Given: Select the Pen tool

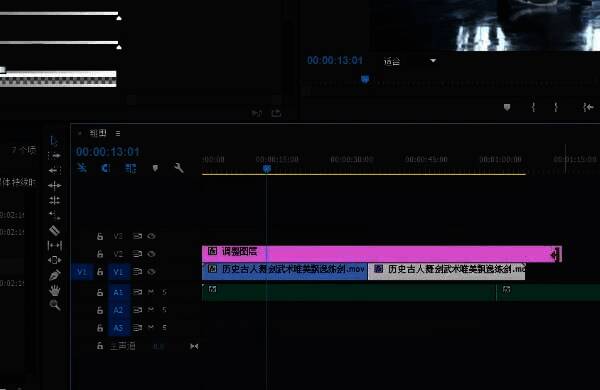Looking at the screenshot, I should pyautogui.click(x=54, y=275).
